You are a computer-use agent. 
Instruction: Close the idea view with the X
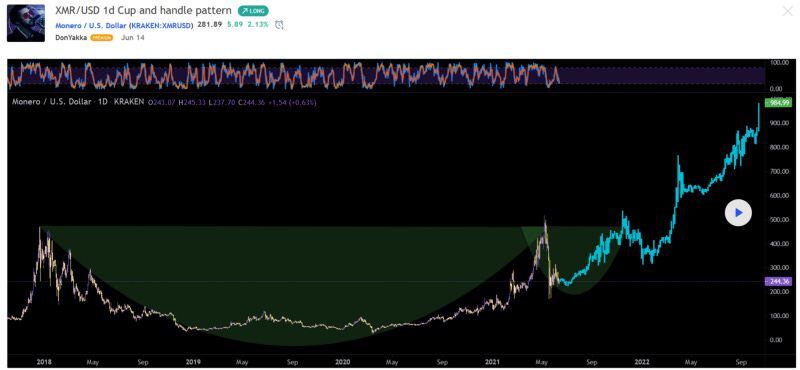(x=787, y=11)
